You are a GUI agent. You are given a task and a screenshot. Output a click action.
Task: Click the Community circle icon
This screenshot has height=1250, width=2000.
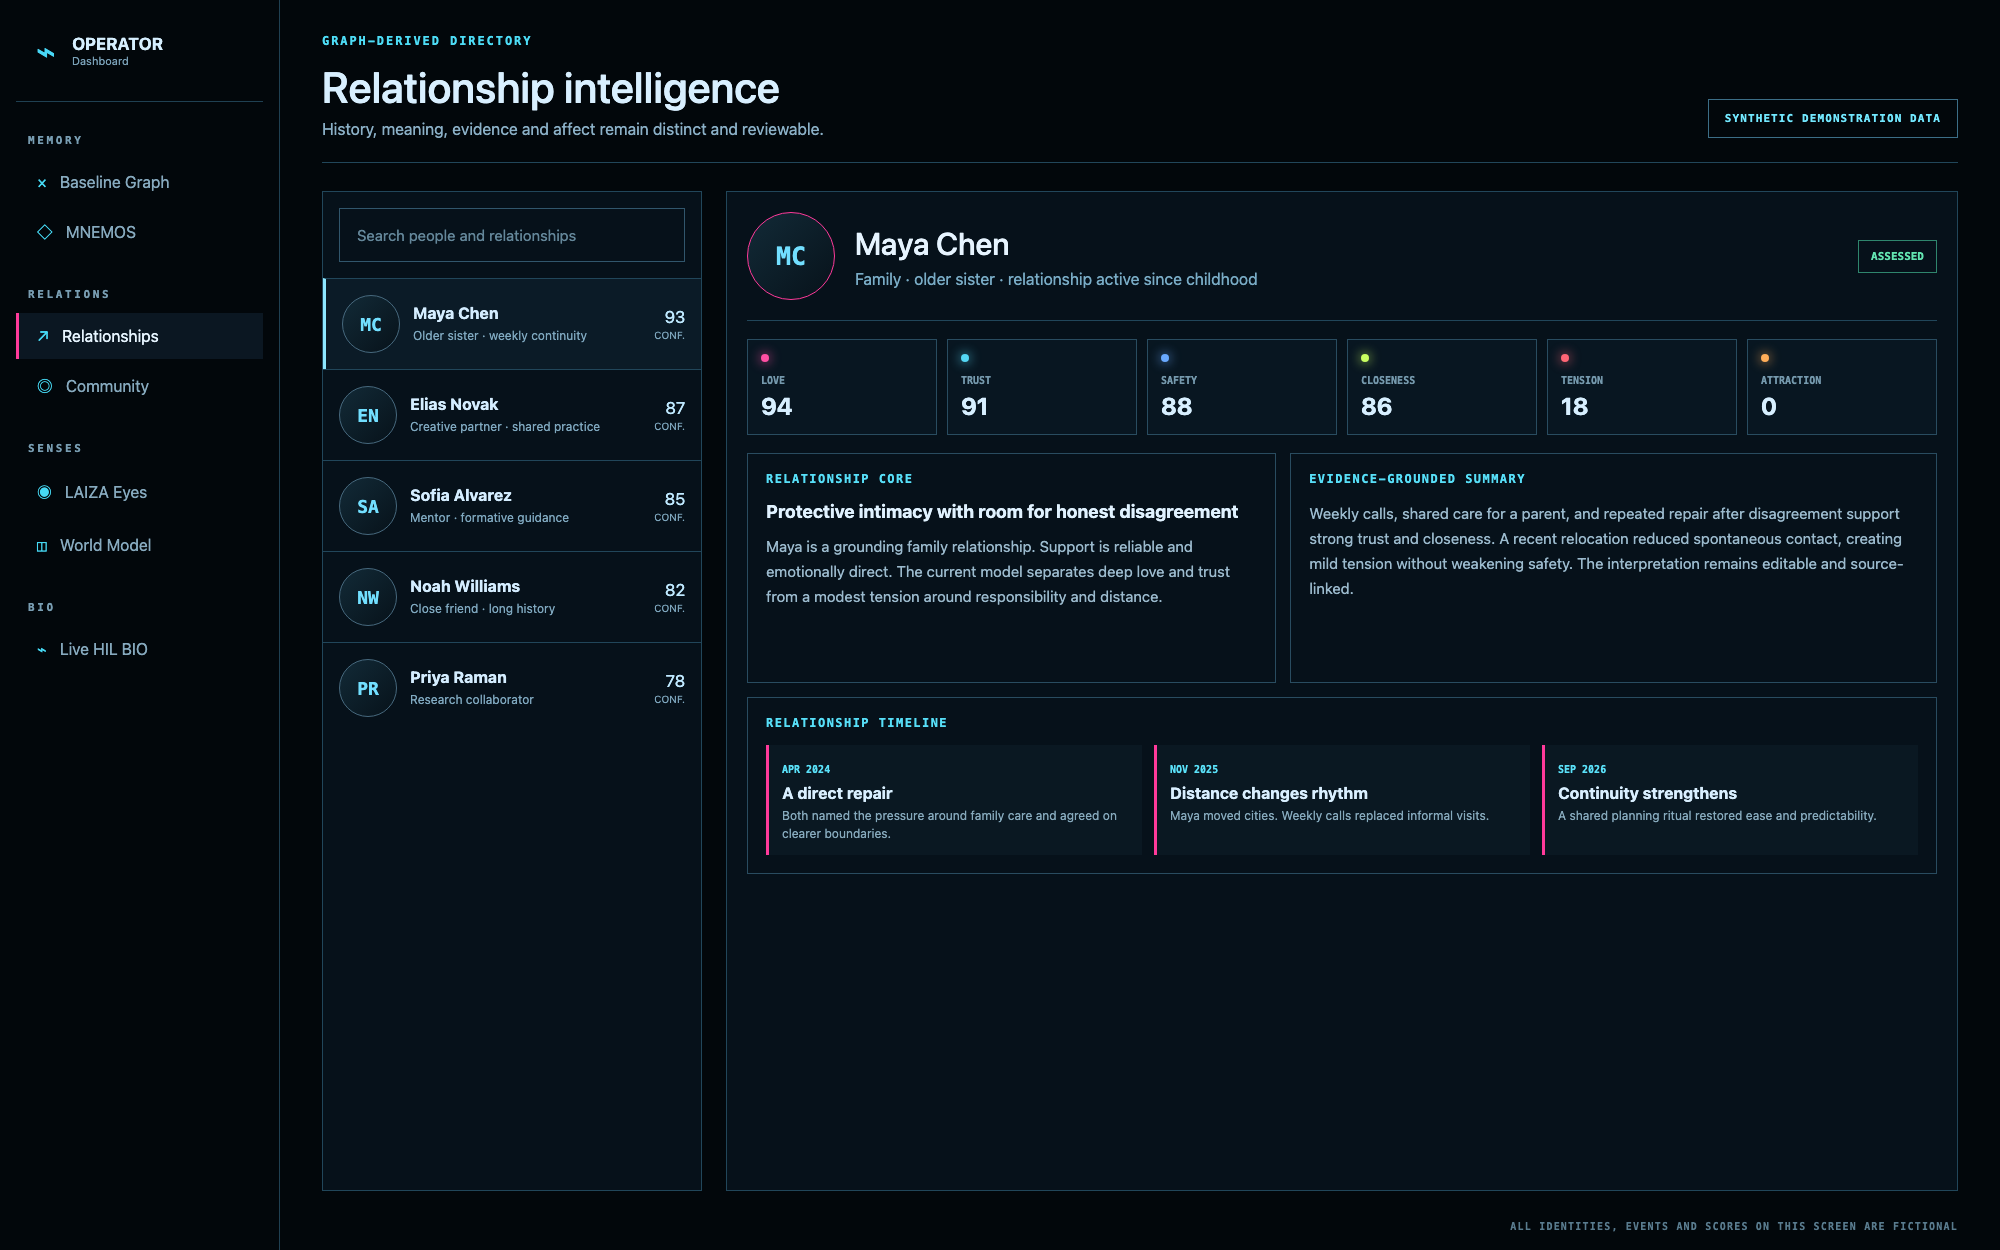tap(45, 386)
